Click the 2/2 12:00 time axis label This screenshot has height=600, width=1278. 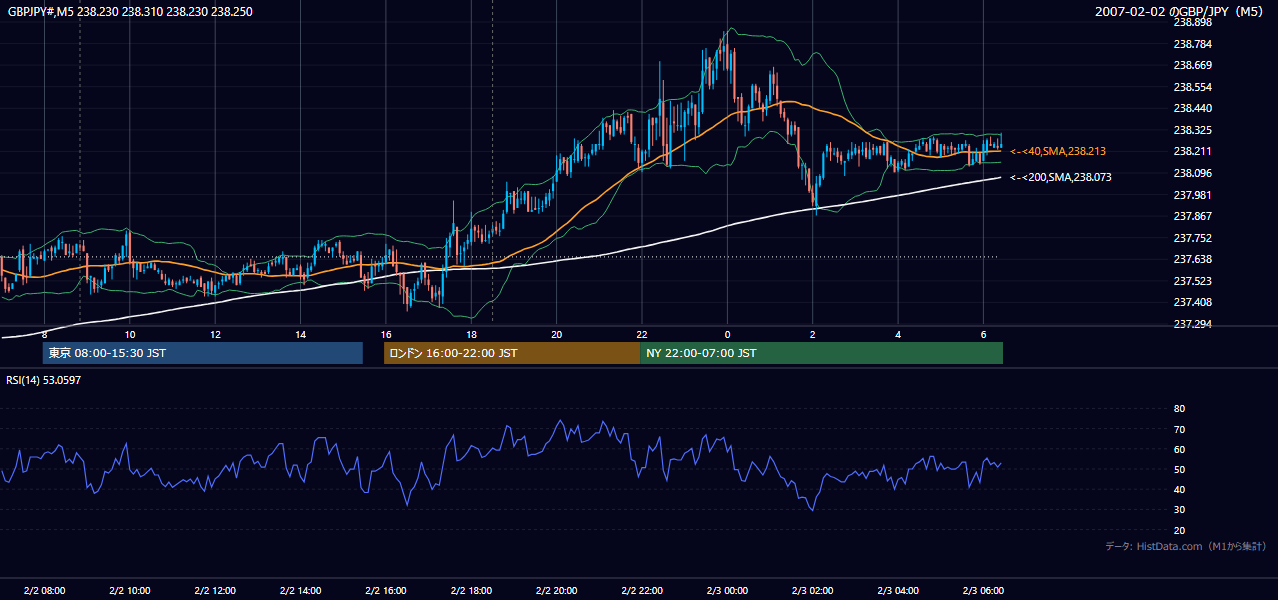(x=215, y=590)
